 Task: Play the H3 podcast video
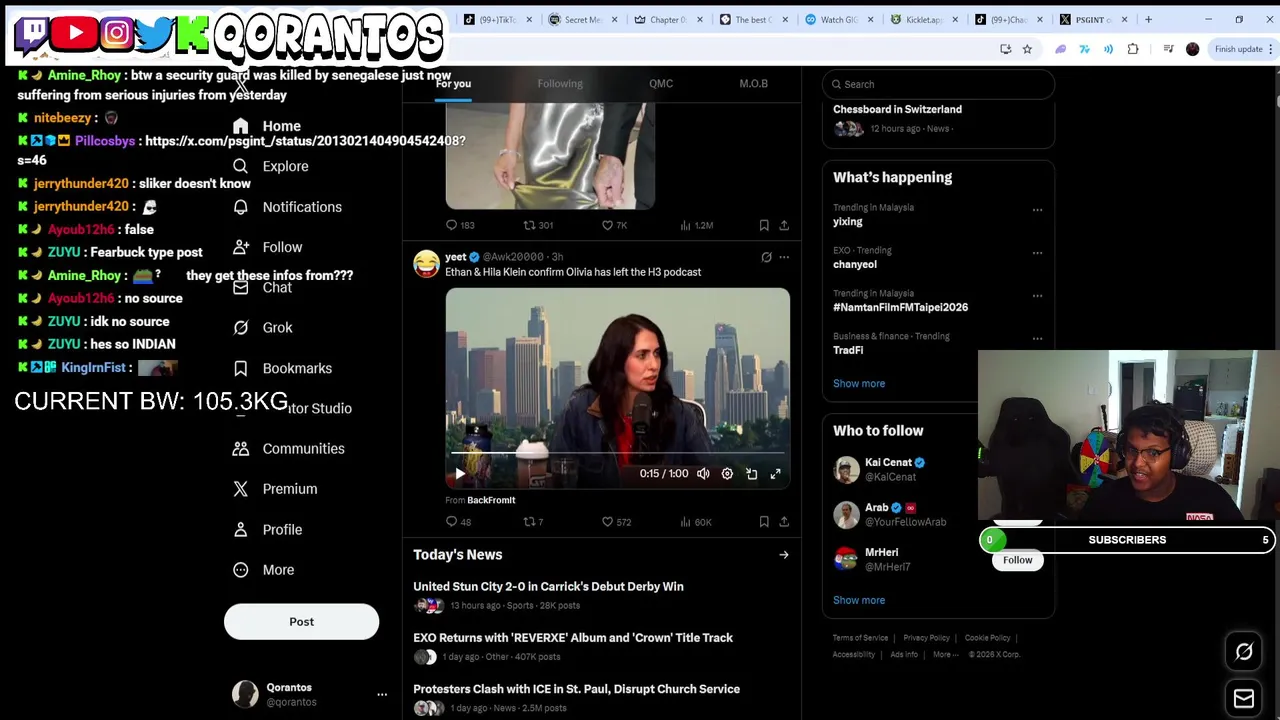[460, 474]
